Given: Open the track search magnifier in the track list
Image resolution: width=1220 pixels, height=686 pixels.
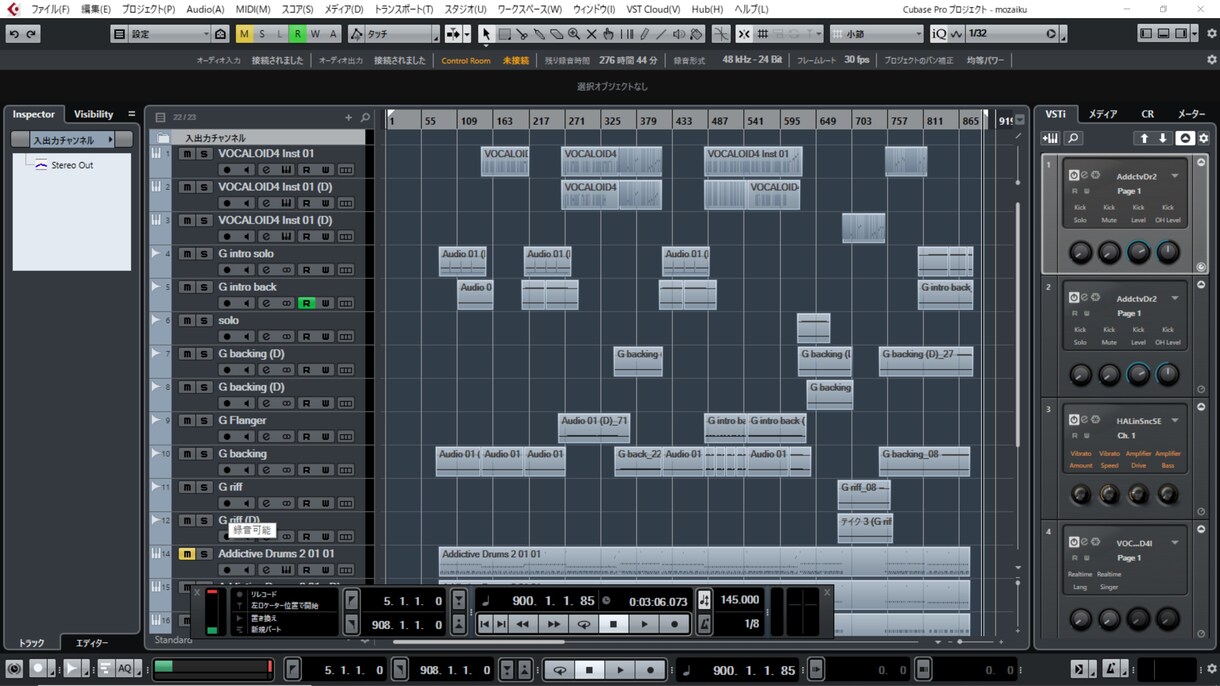Looking at the screenshot, I should pyautogui.click(x=365, y=118).
